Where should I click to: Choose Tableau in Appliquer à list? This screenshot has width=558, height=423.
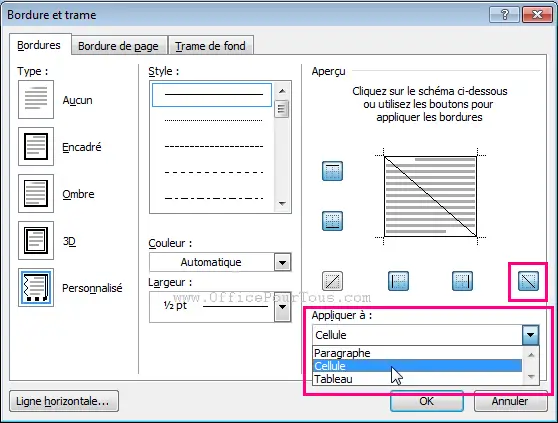click(x=417, y=379)
